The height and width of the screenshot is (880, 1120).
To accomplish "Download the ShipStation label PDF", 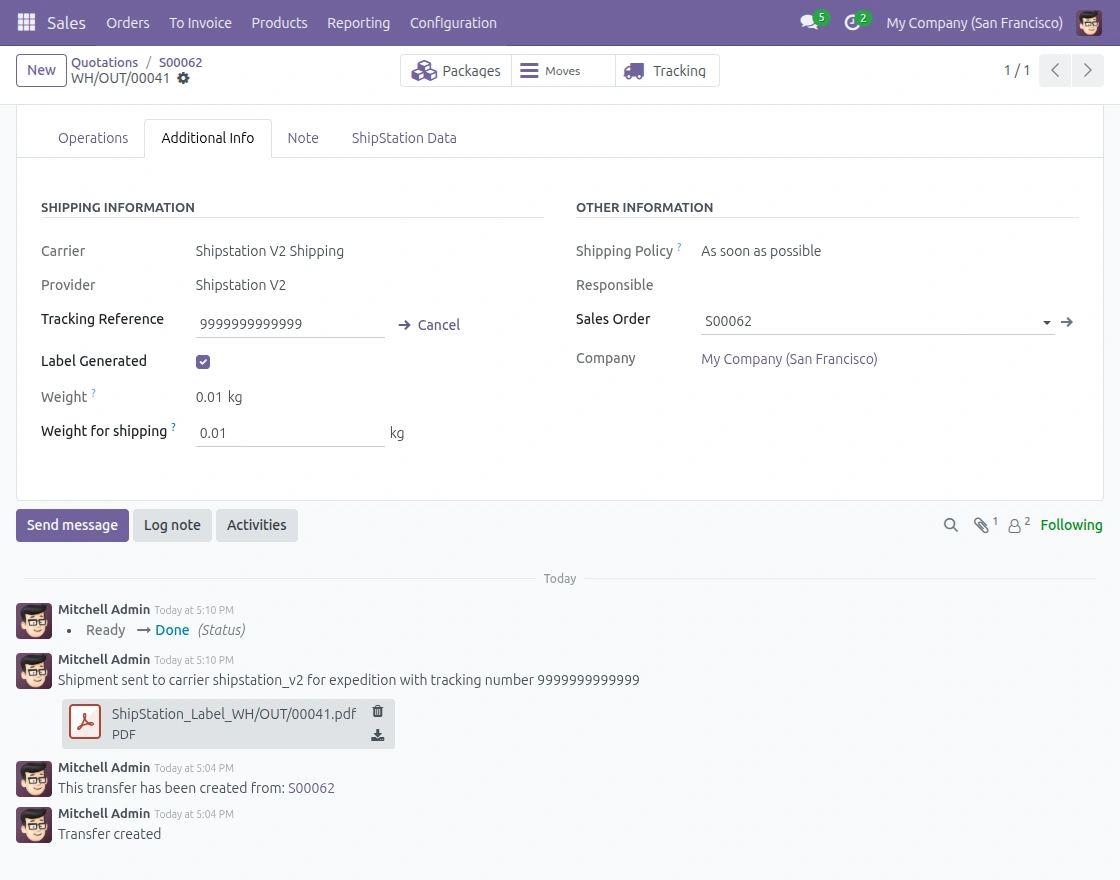I will 377,735.
